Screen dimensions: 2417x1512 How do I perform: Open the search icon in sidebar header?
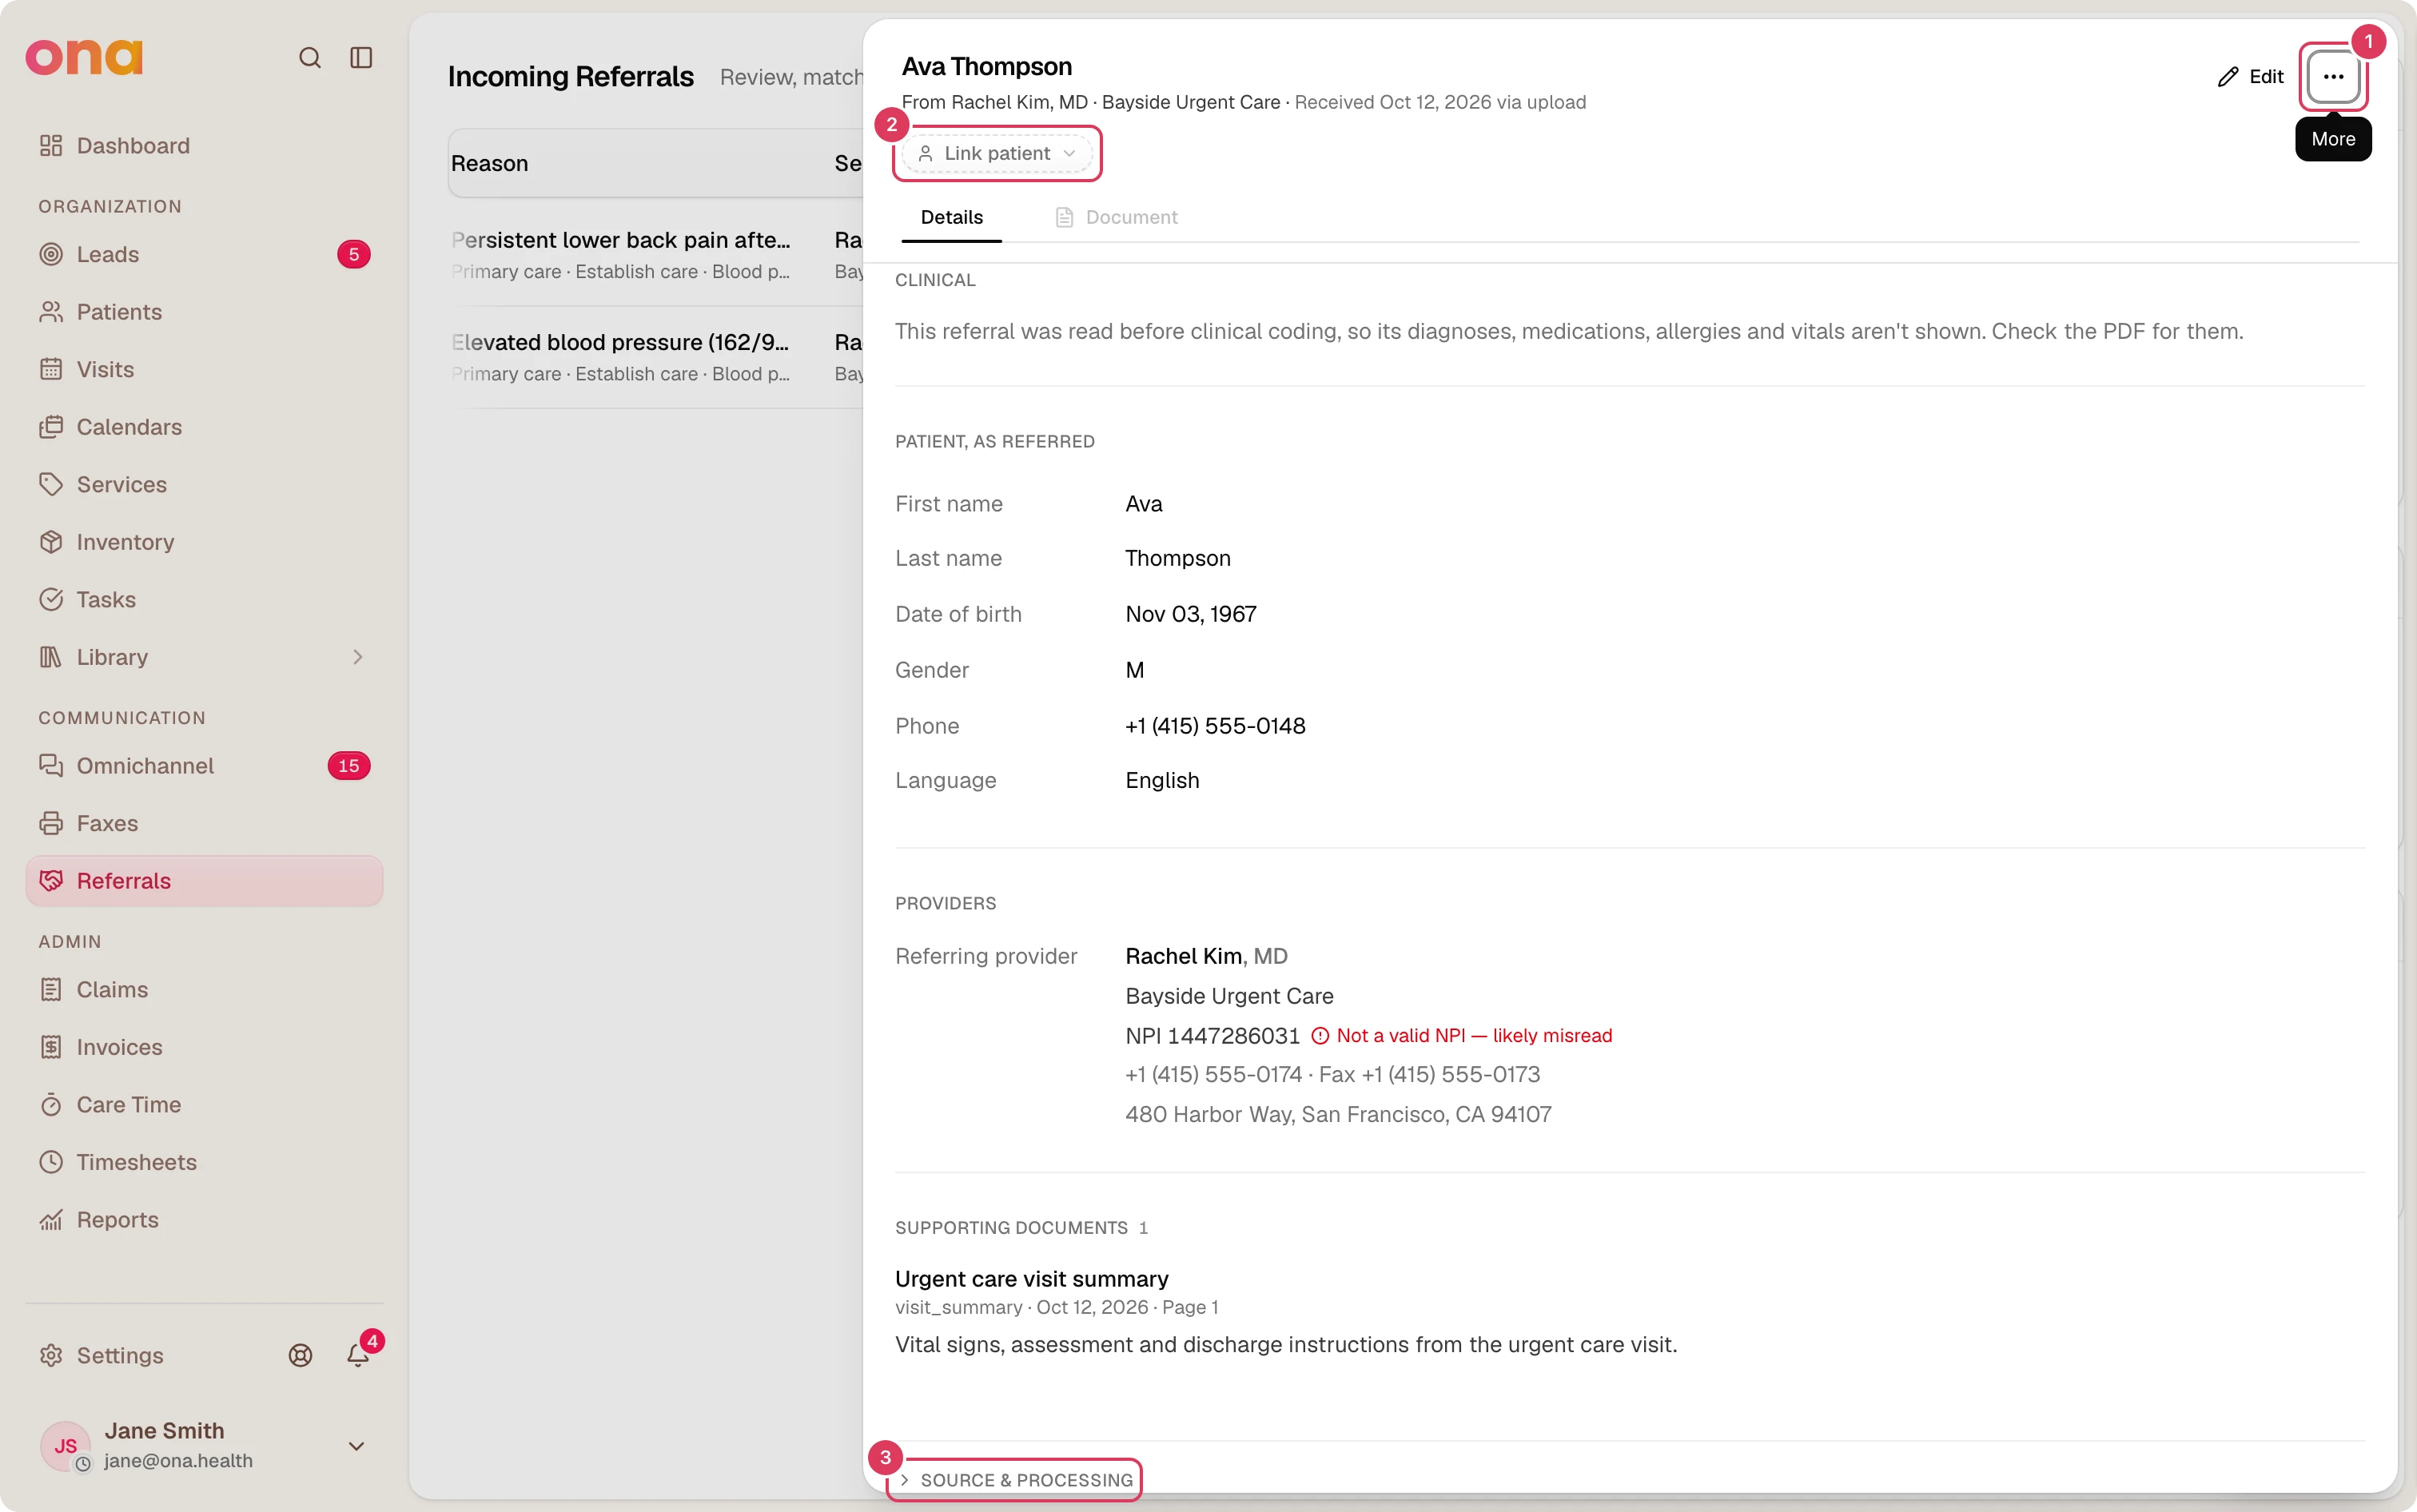point(310,58)
